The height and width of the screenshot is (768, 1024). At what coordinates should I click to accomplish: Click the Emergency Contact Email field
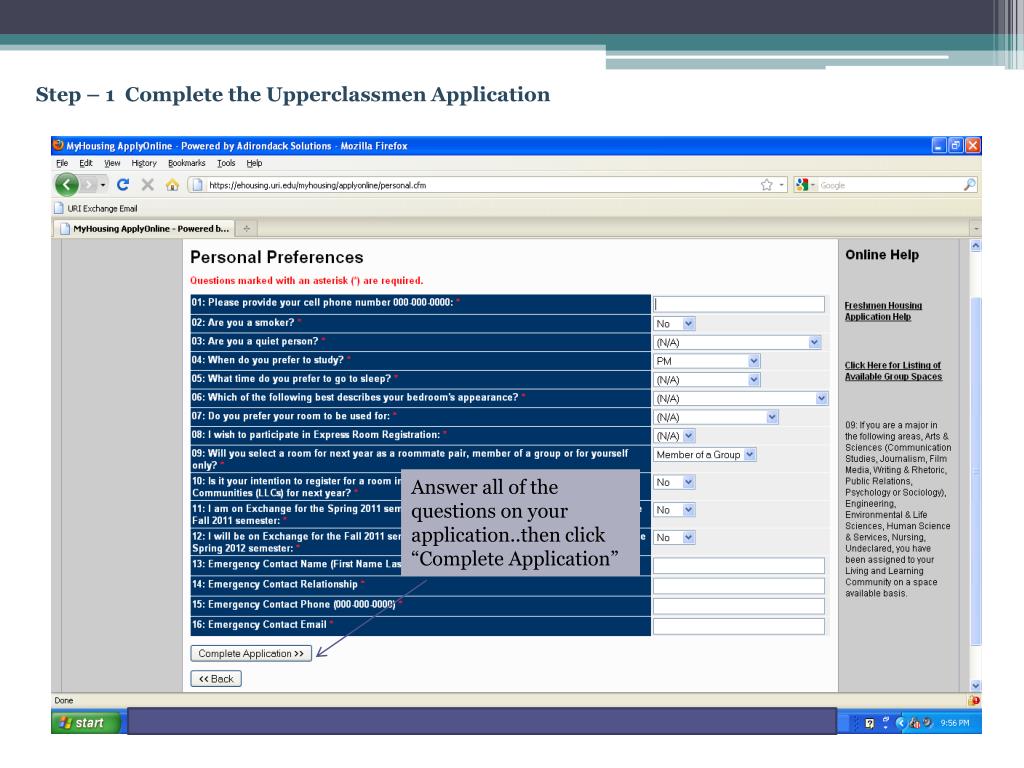pyautogui.click(x=739, y=626)
